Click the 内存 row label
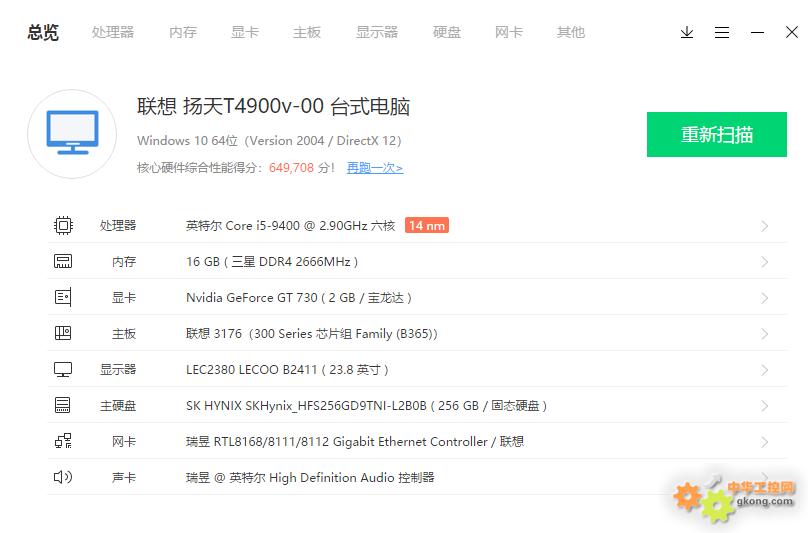 [x=124, y=262]
